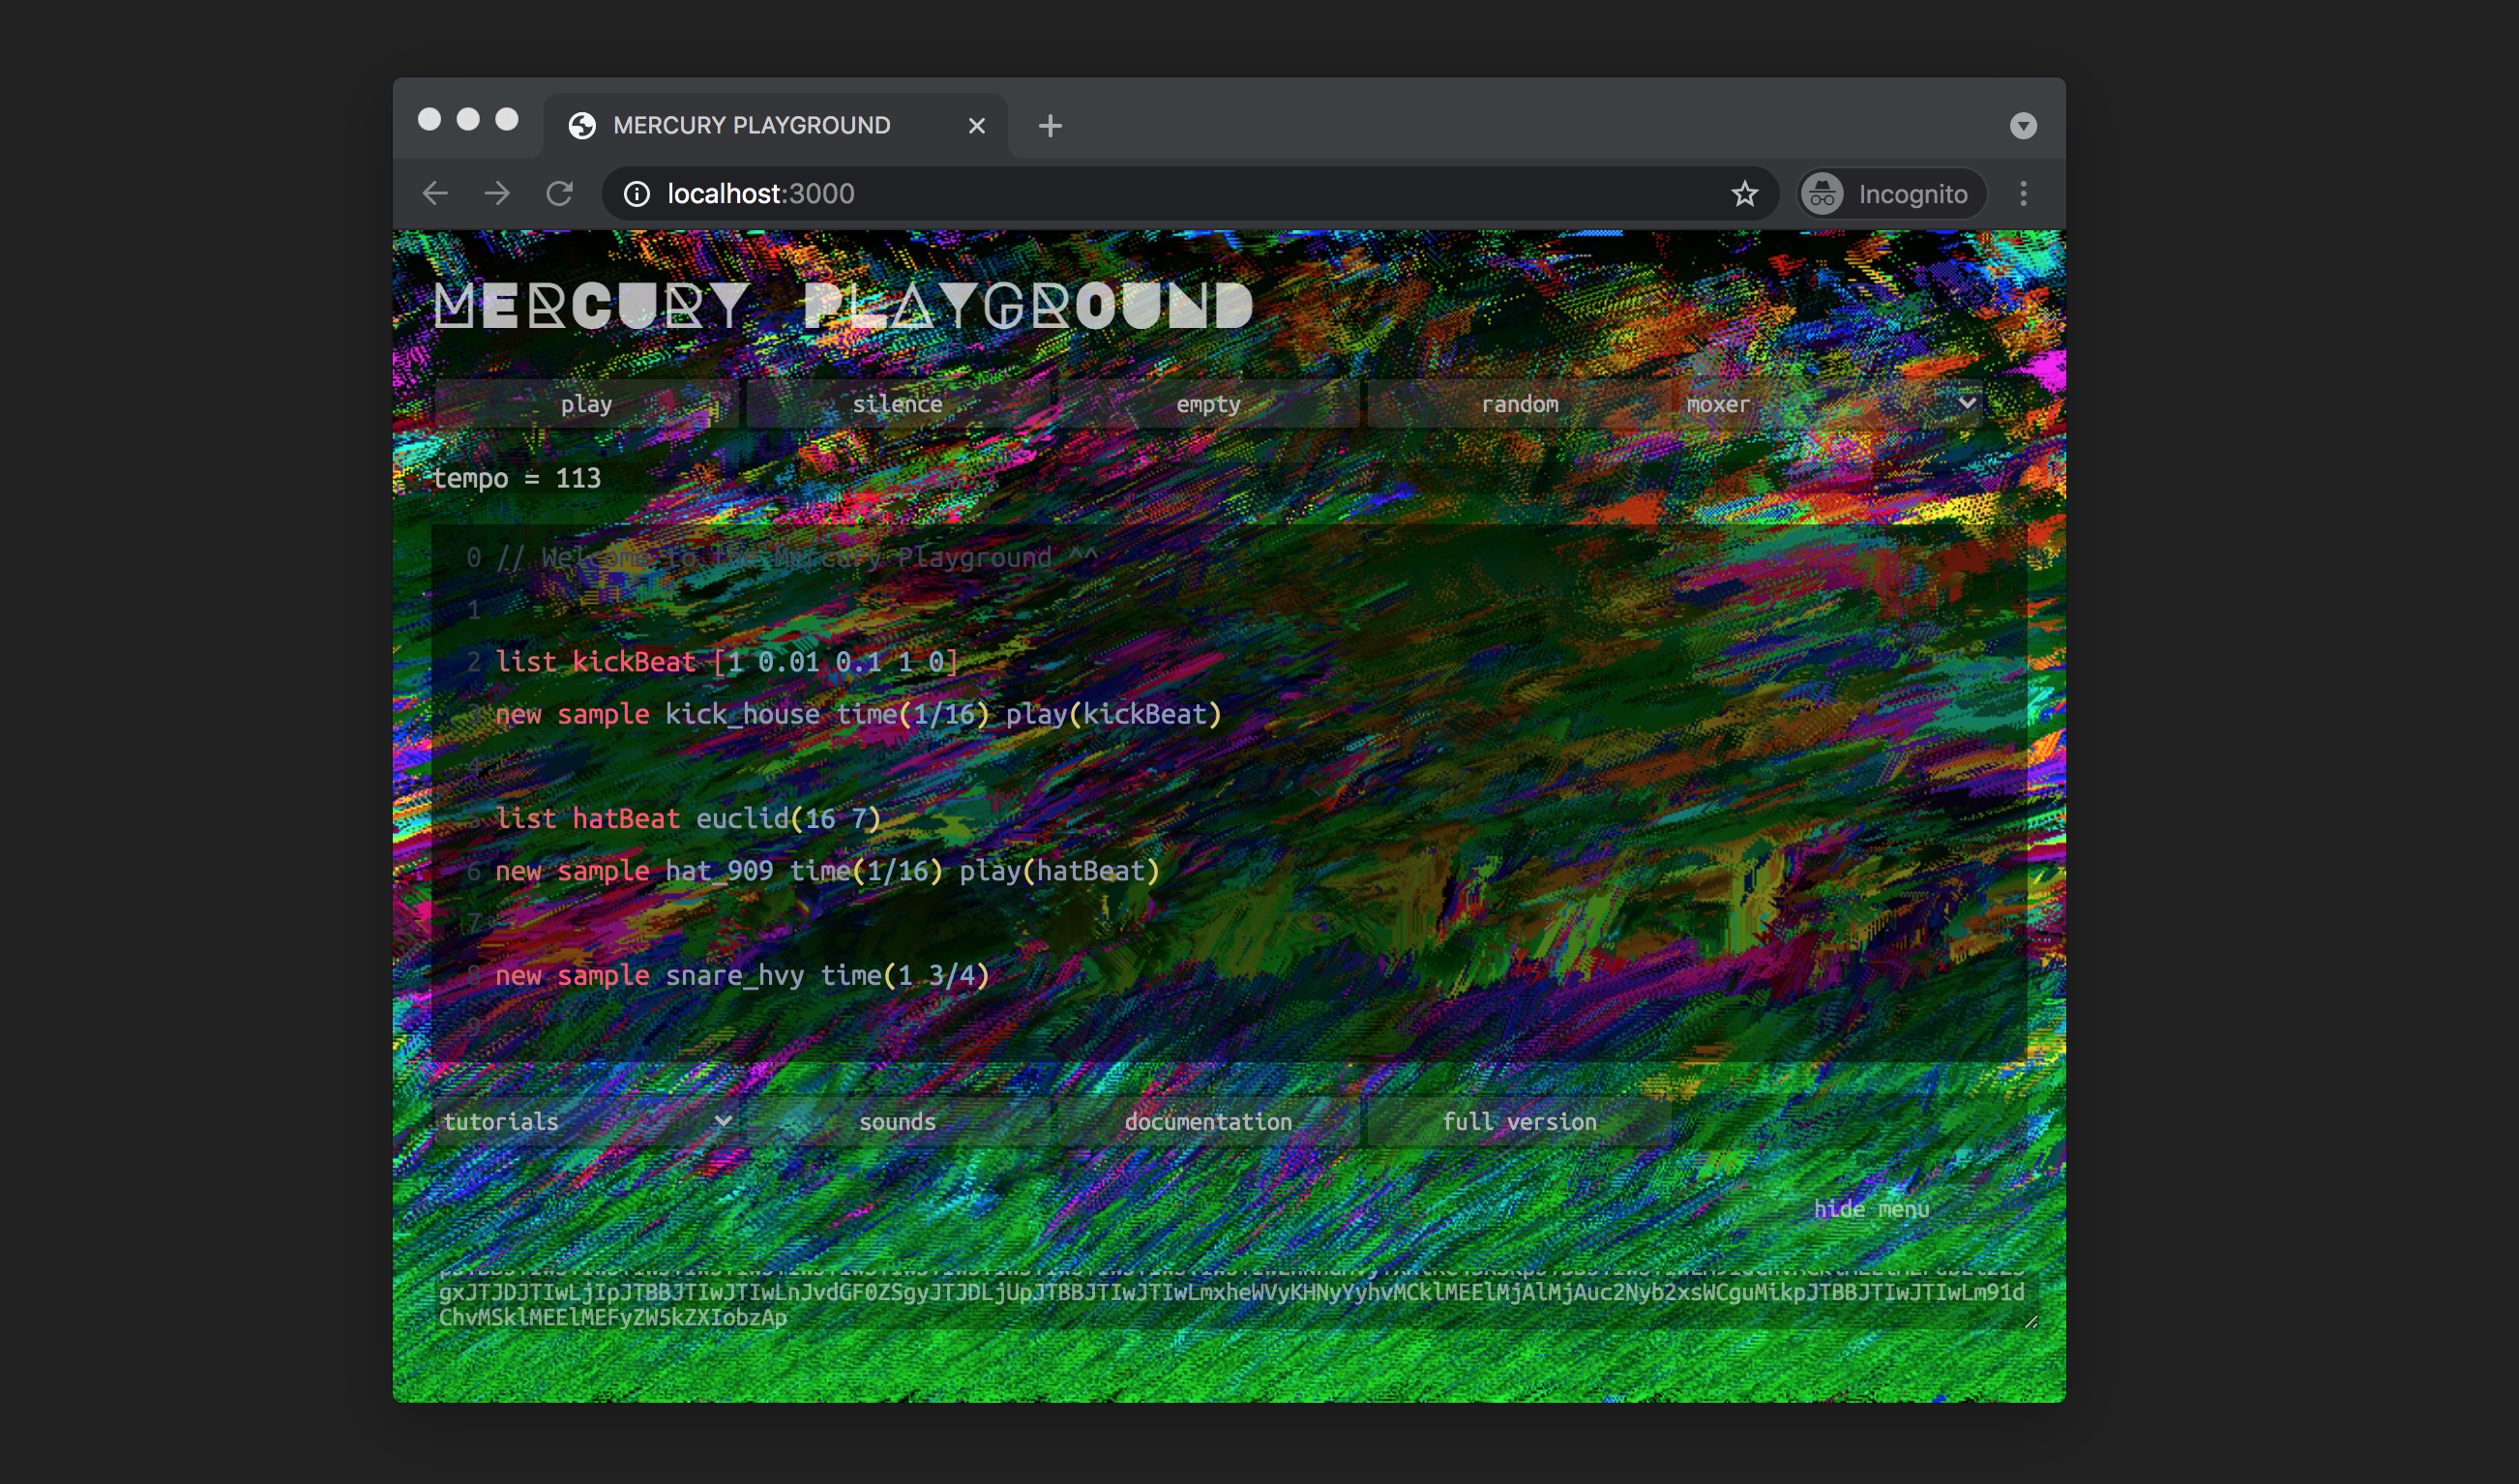
Task: Reload the localhost page
Action: pyautogui.click(x=560, y=193)
